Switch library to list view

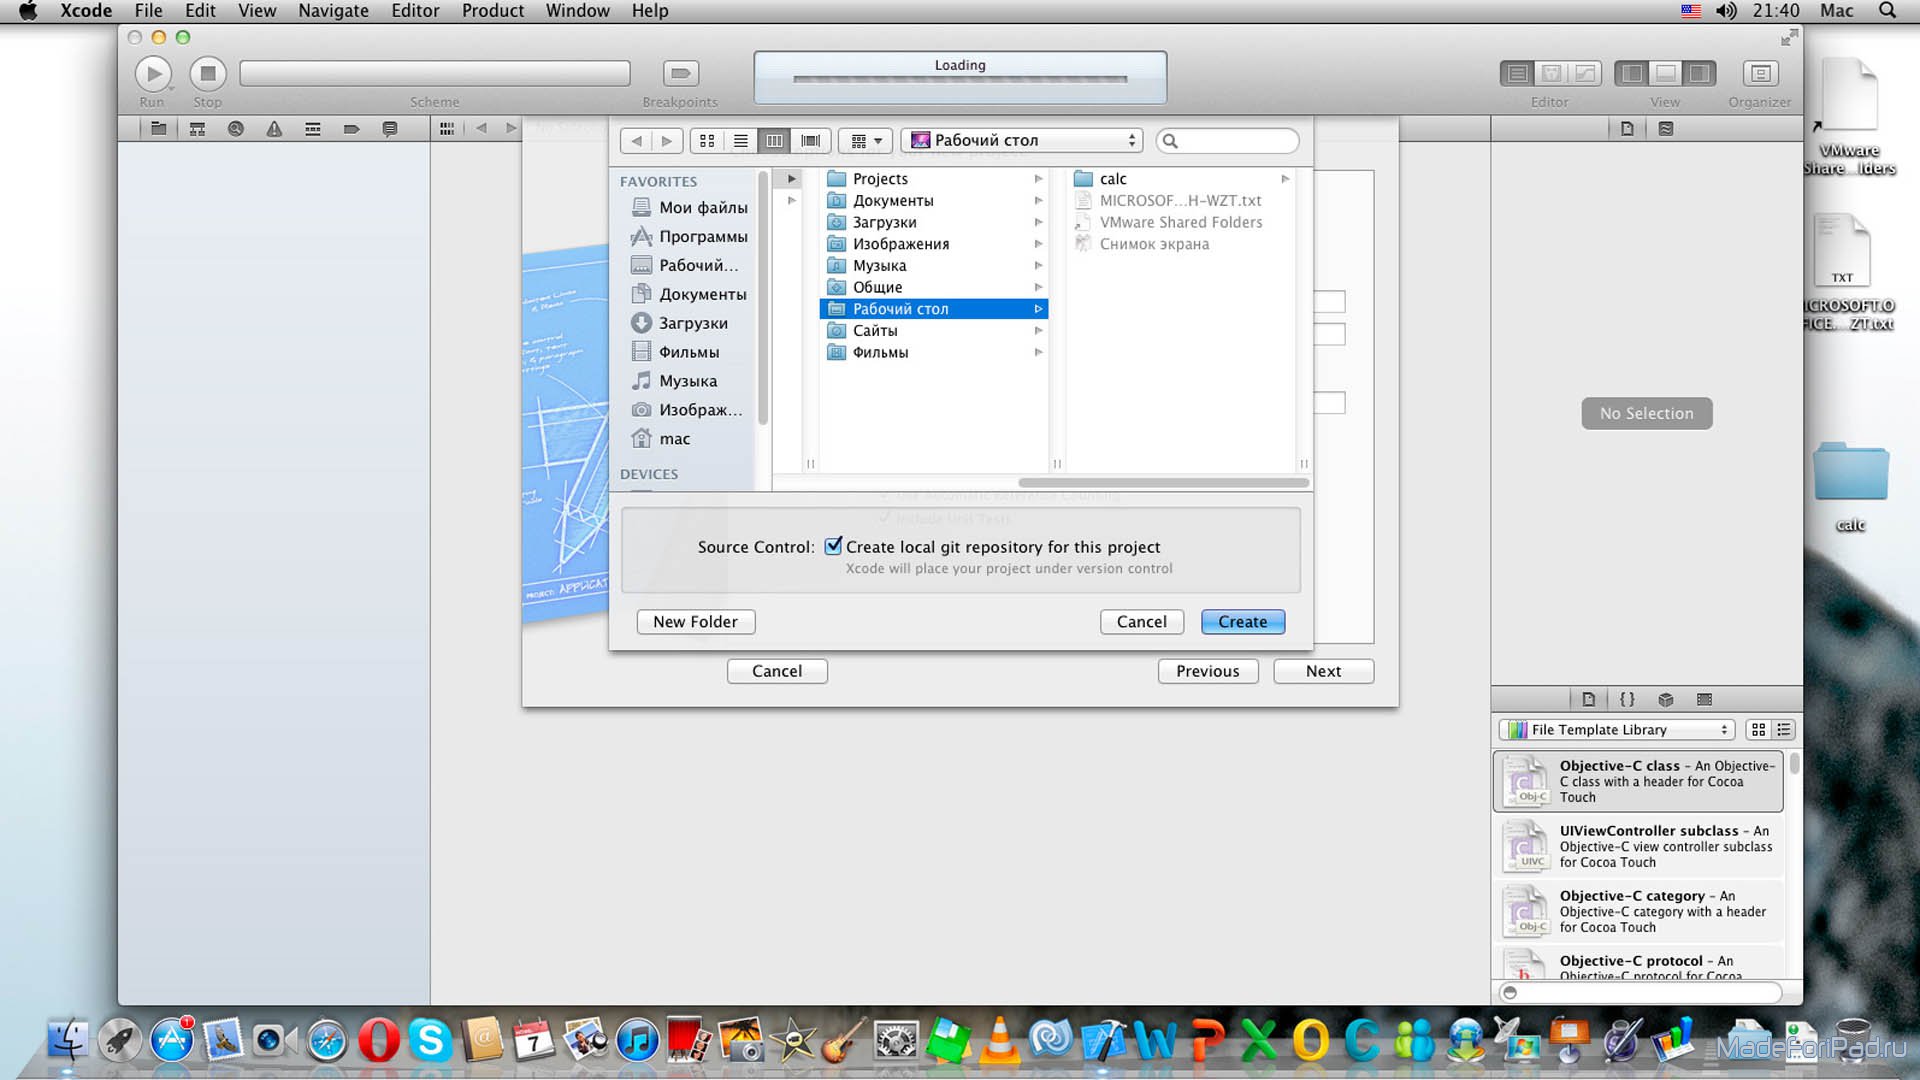click(1784, 730)
